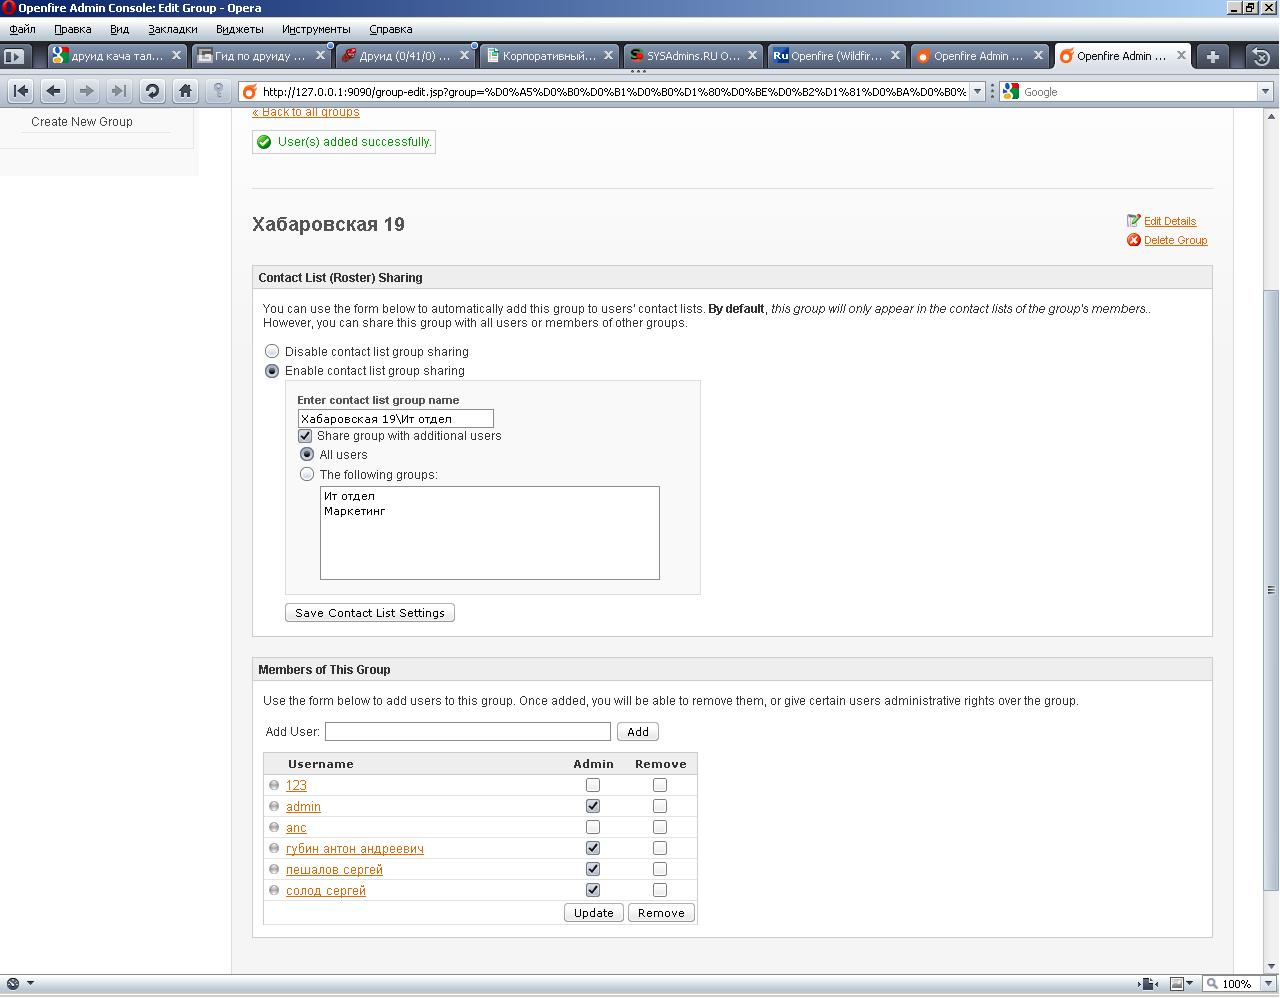The image size is (1280, 998).
Task: Click status icon beside пешалов сергей
Action: click(274, 869)
